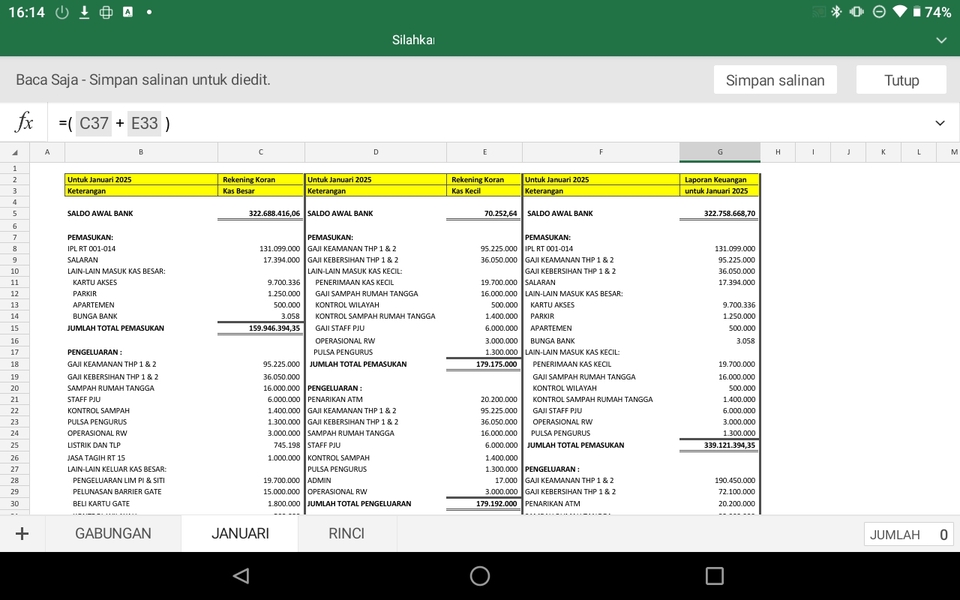Select the JANUARI sheet tab

[x=240, y=534]
